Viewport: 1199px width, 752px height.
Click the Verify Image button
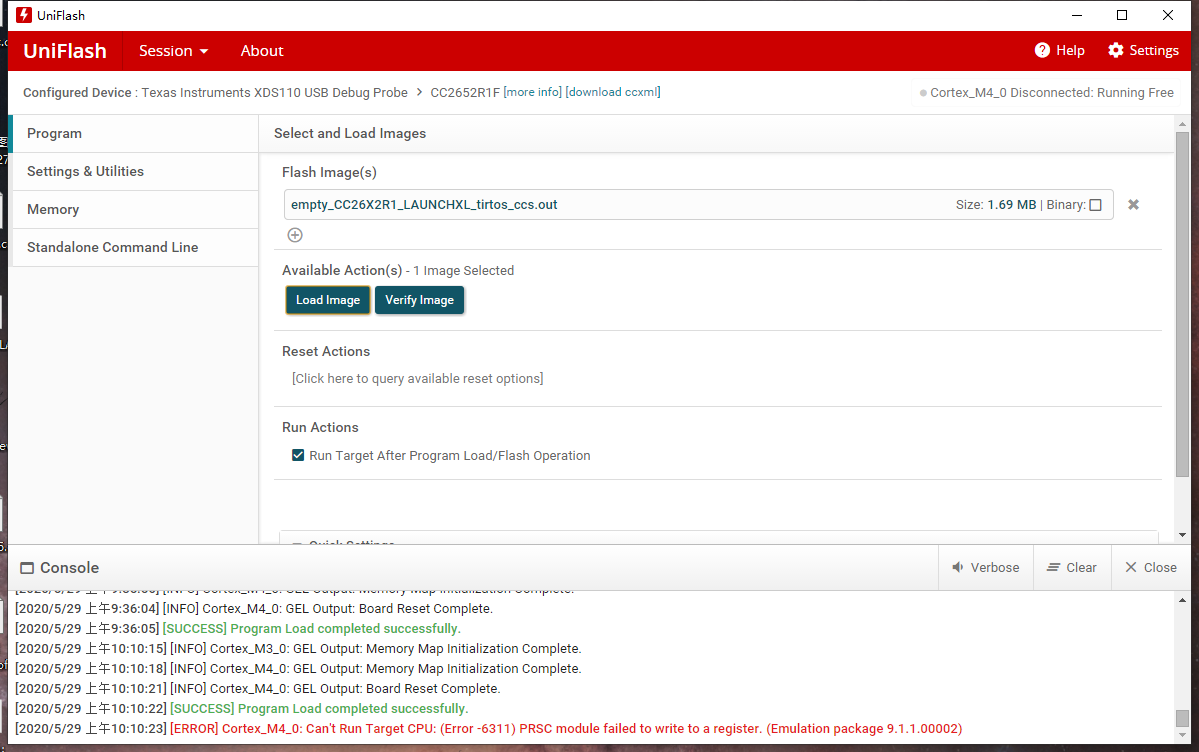click(x=419, y=300)
